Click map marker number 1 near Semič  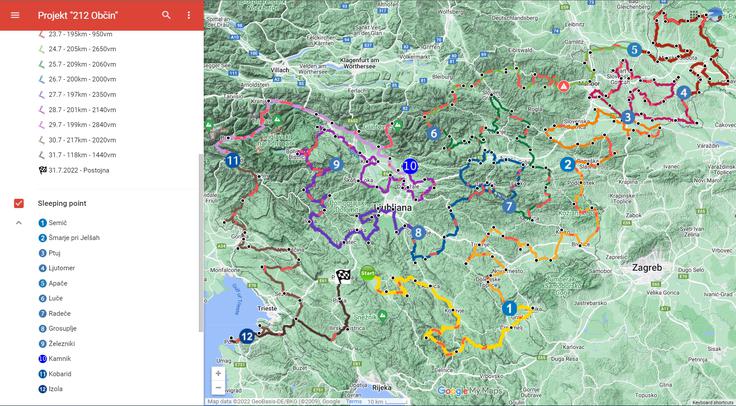[x=509, y=308]
